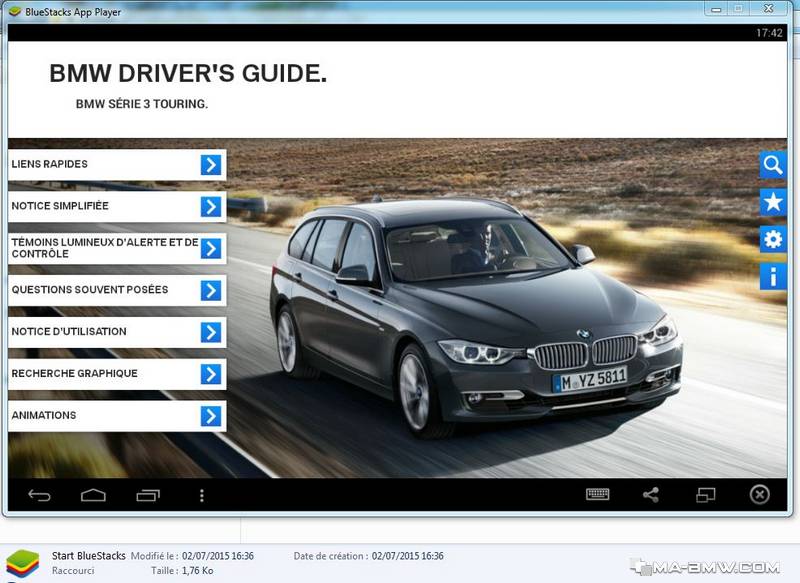The width and height of the screenshot is (800, 583).
Task: Open the info icon
Action: (772, 276)
